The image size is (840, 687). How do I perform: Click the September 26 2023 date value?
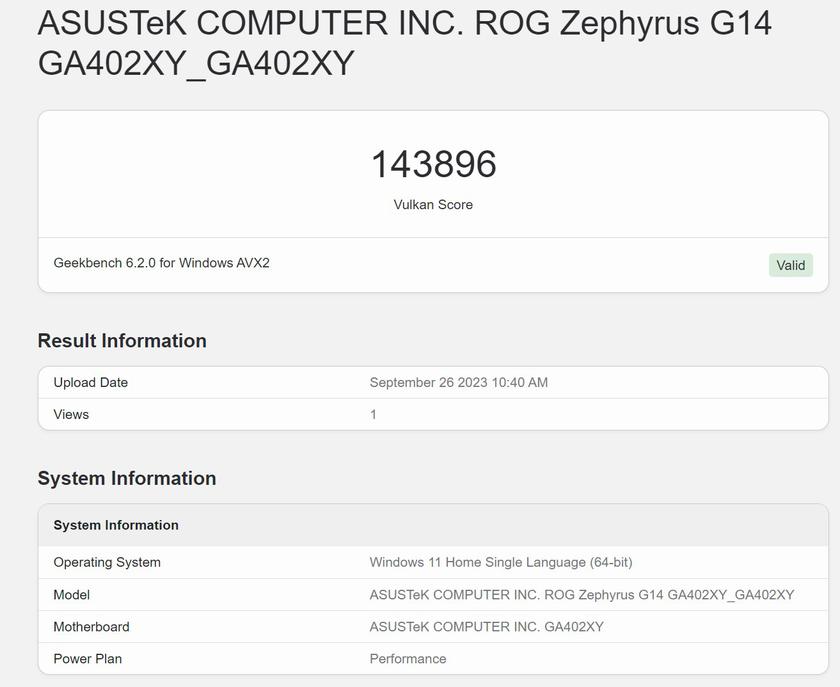458,382
